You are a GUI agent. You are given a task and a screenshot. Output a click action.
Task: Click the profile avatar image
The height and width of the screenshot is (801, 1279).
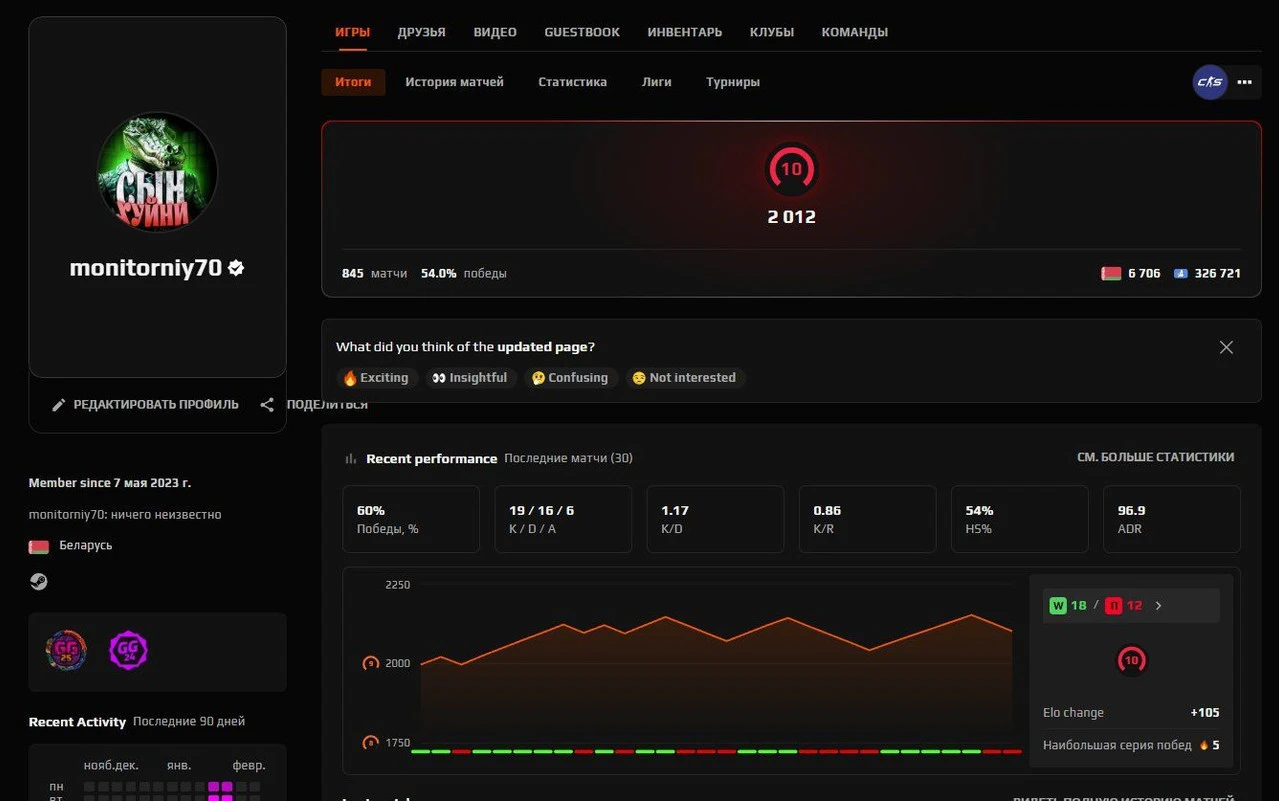(157, 172)
